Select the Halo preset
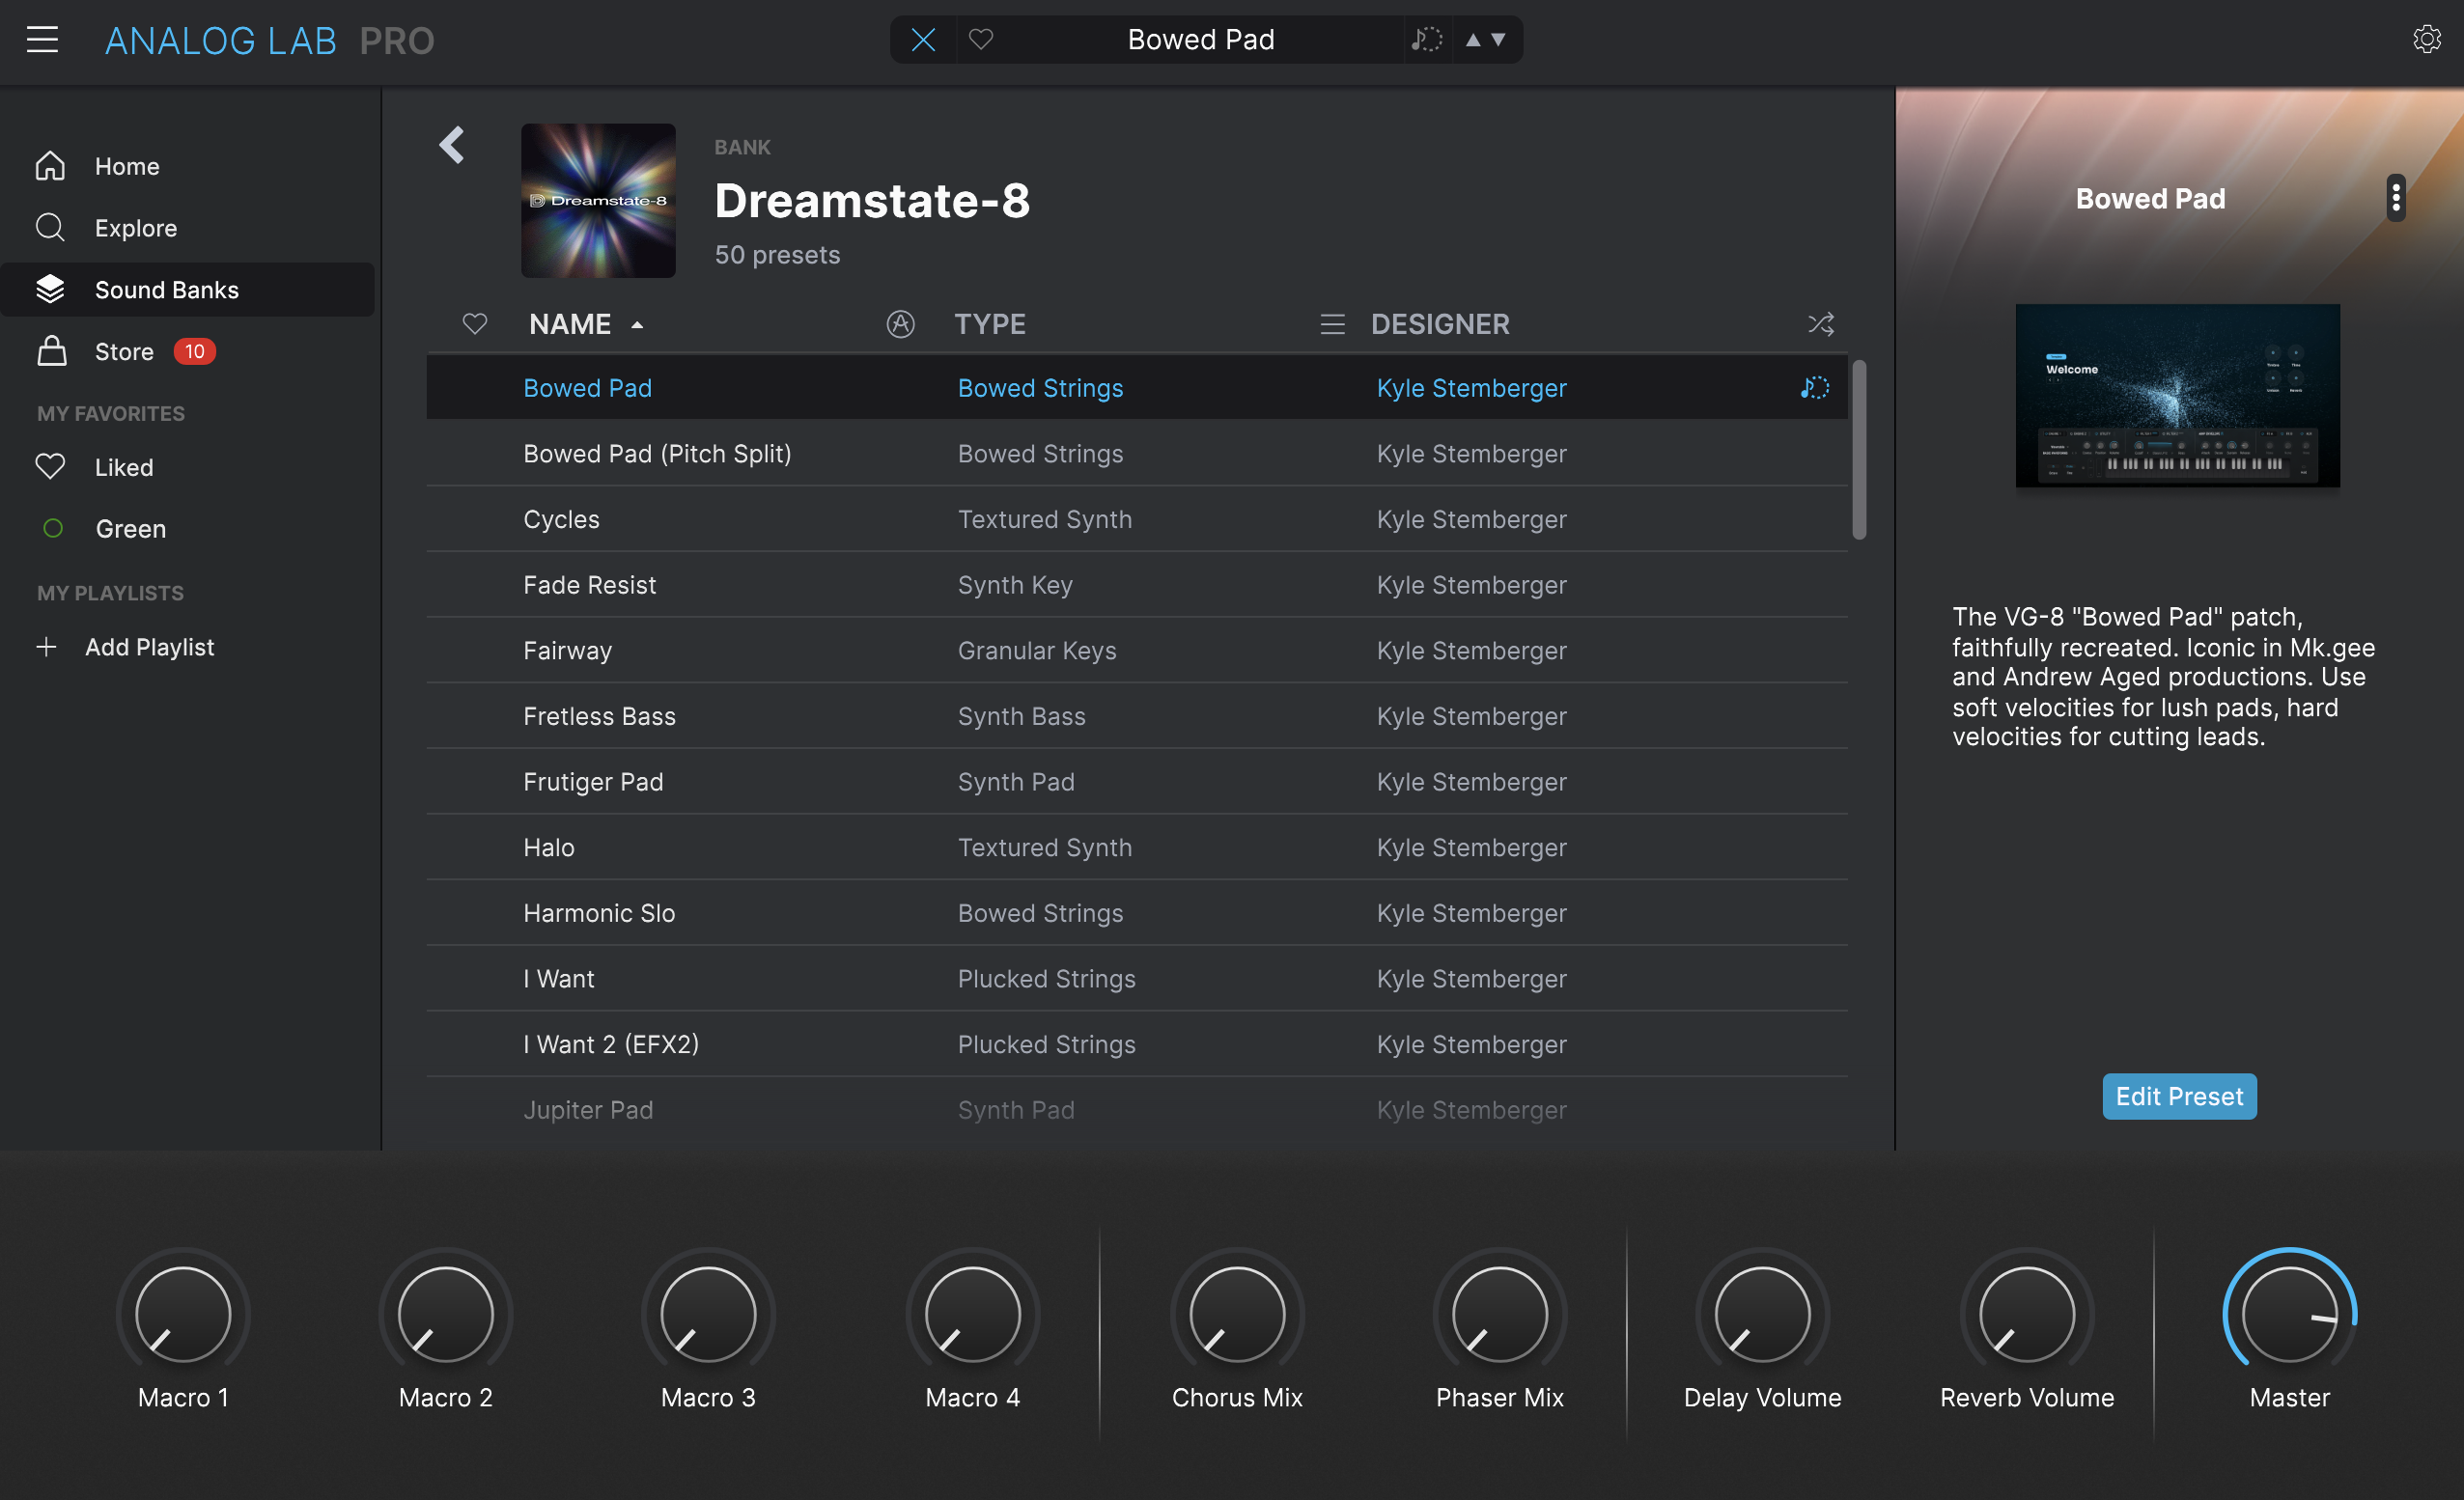The width and height of the screenshot is (2464, 1500). pos(1137,848)
